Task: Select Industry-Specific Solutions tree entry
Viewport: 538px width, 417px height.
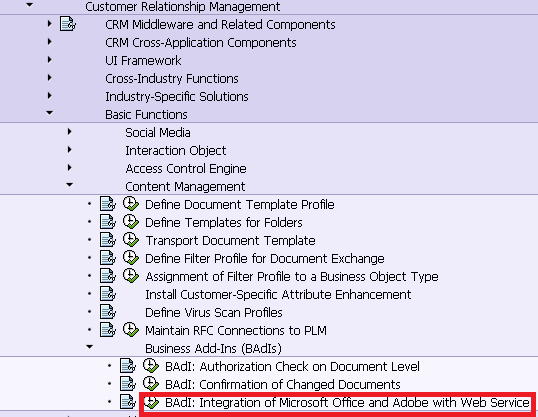Action: pos(177,96)
